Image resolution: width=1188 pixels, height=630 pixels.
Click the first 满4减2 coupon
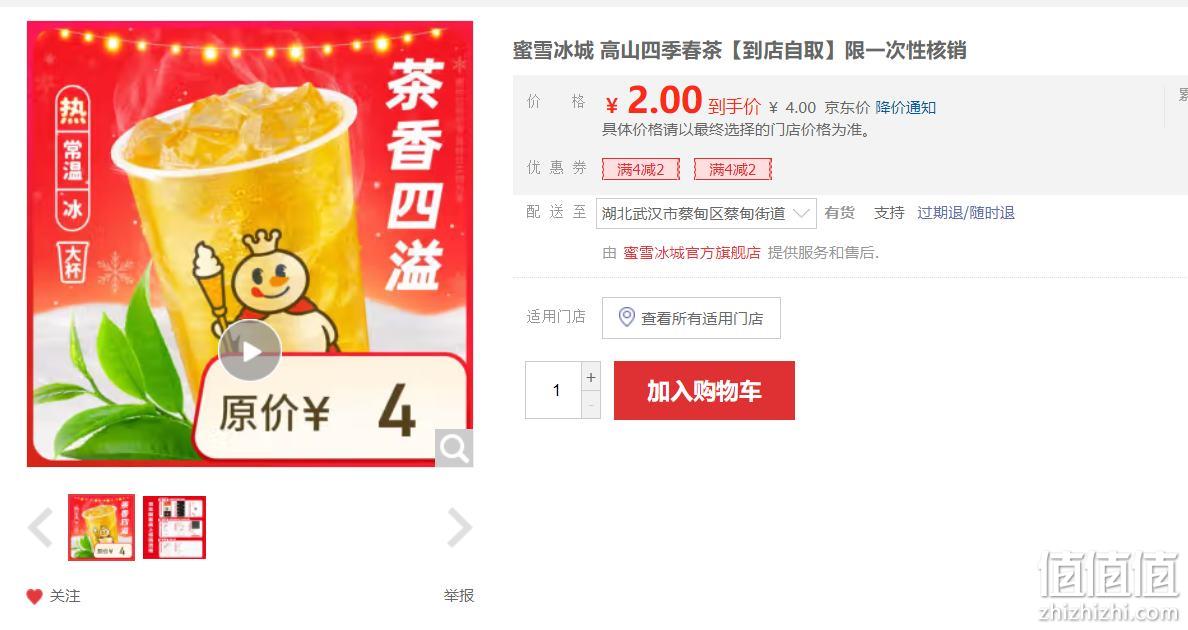(641, 170)
